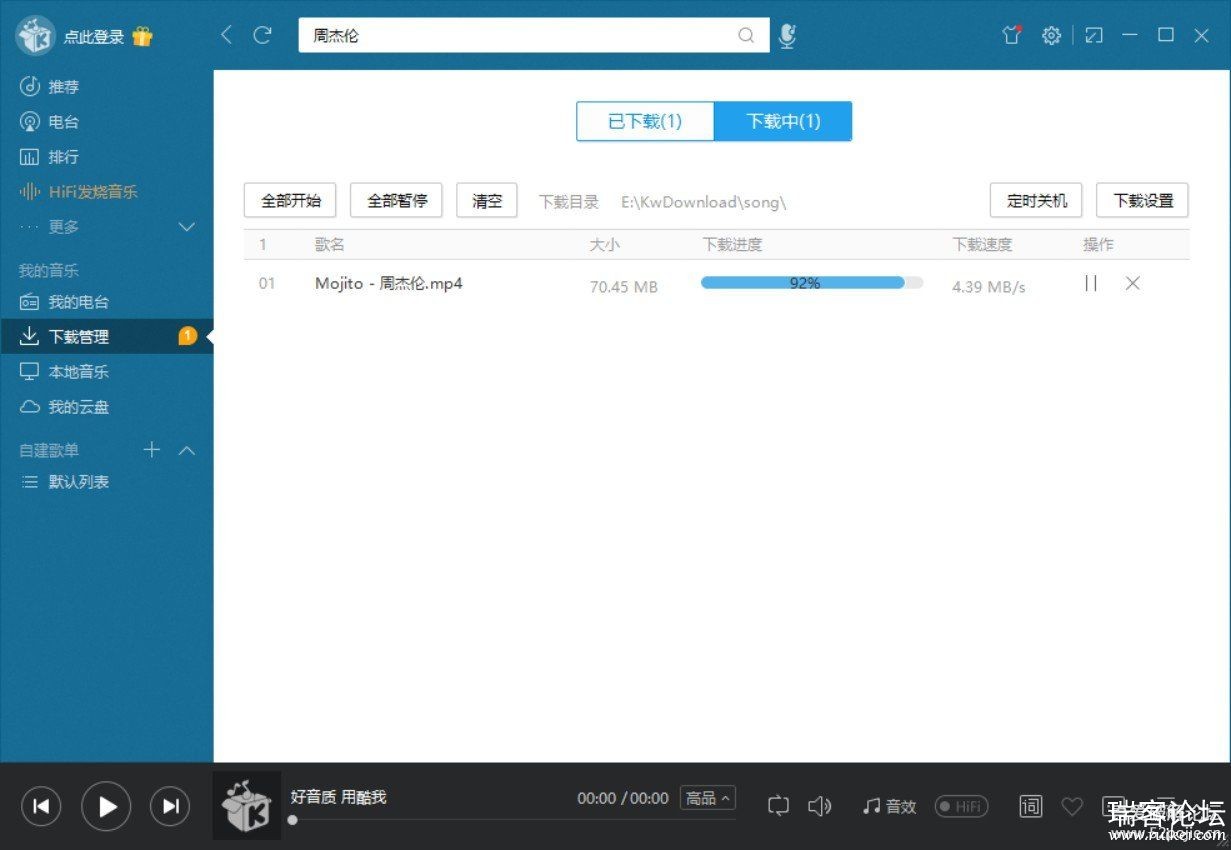Click the 全部开始 button
Image resolution: width=1231 pixels, height=850 pixels.
click(x=291, y=200)
